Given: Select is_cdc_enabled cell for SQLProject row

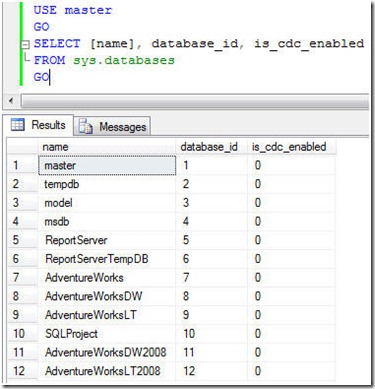Looking at the screenshot, I should point(292,333).
